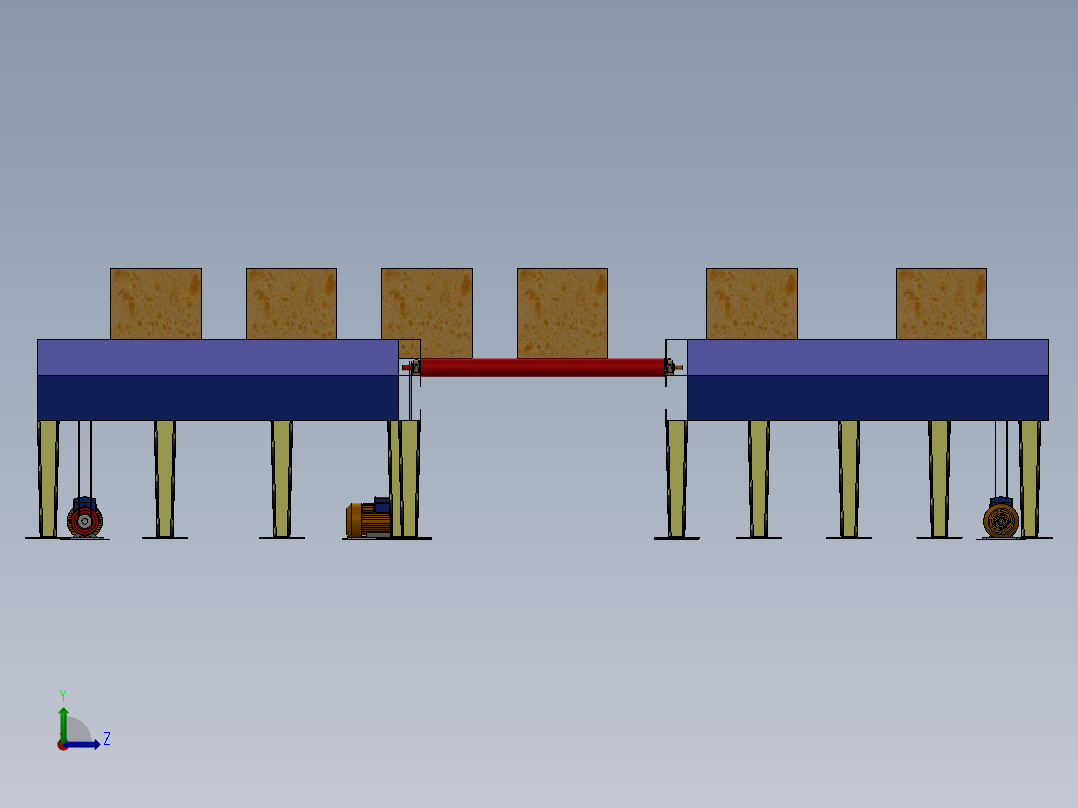Click the leftmost cardboard box on the conveyor
This screenshot has width=1078, height=808.
[156, 305]
